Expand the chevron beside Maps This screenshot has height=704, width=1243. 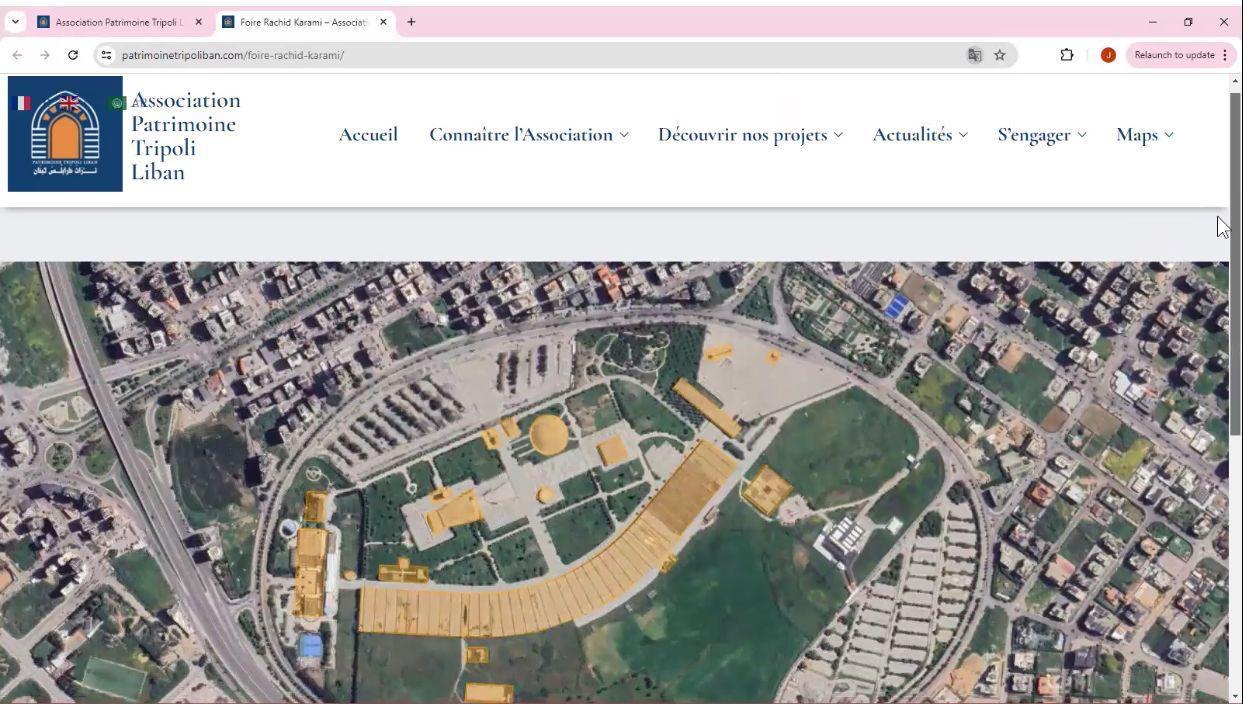coord(1168,135)
